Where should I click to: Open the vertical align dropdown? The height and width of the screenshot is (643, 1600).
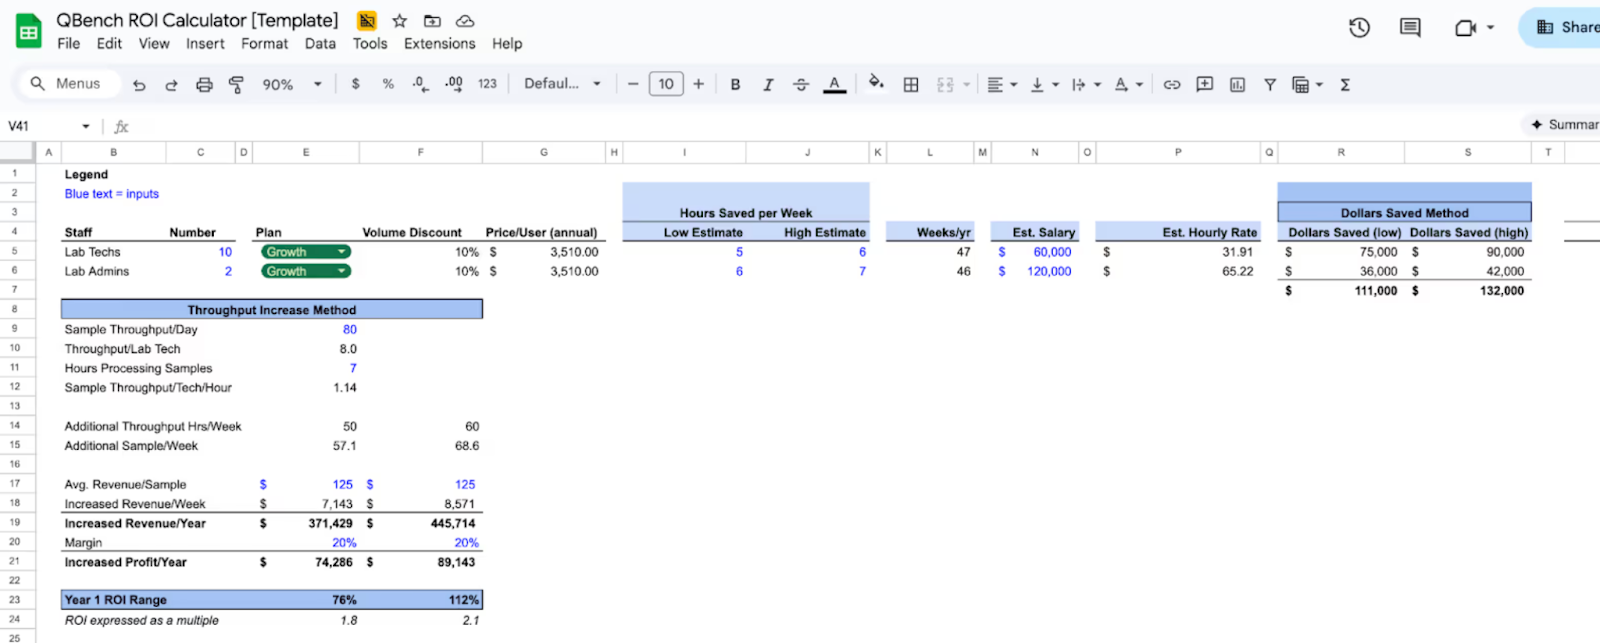click(1043, 85)
